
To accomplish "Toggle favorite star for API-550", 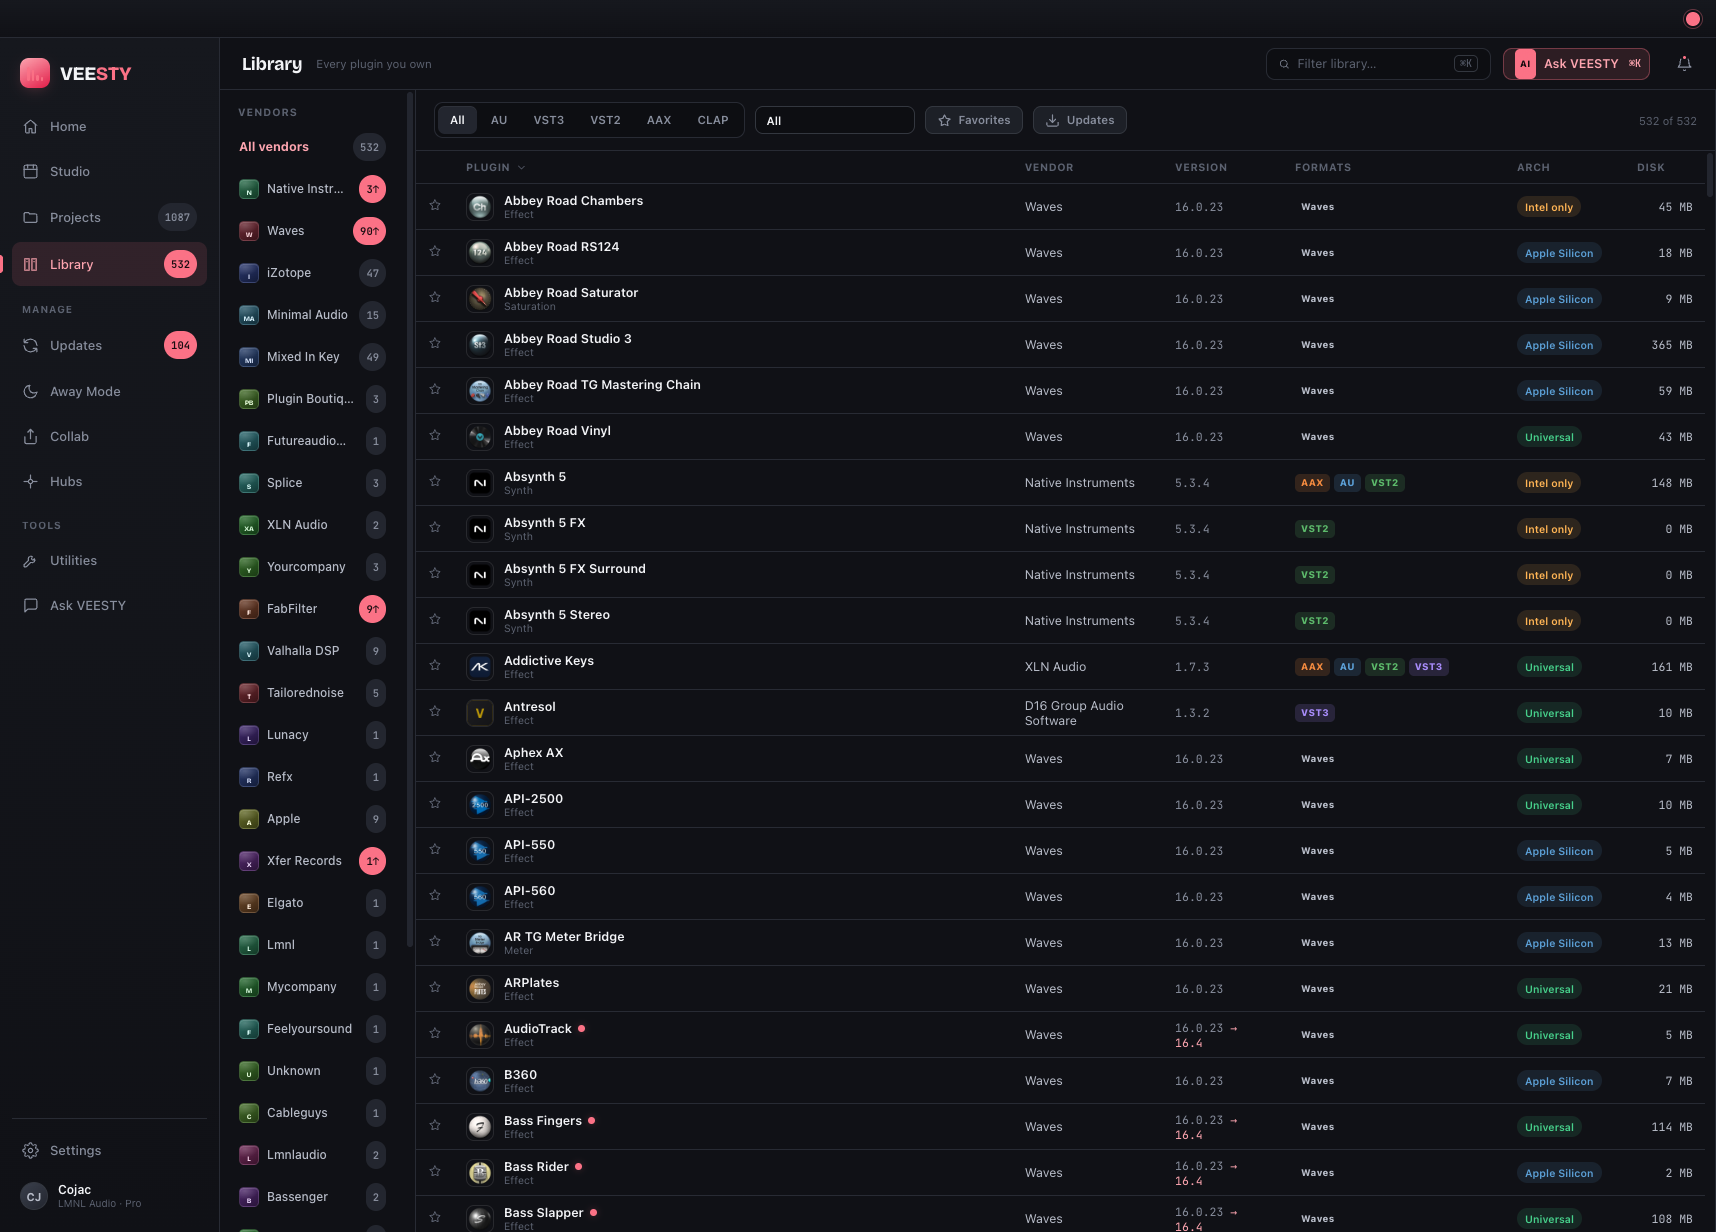I will coord(435,849).
